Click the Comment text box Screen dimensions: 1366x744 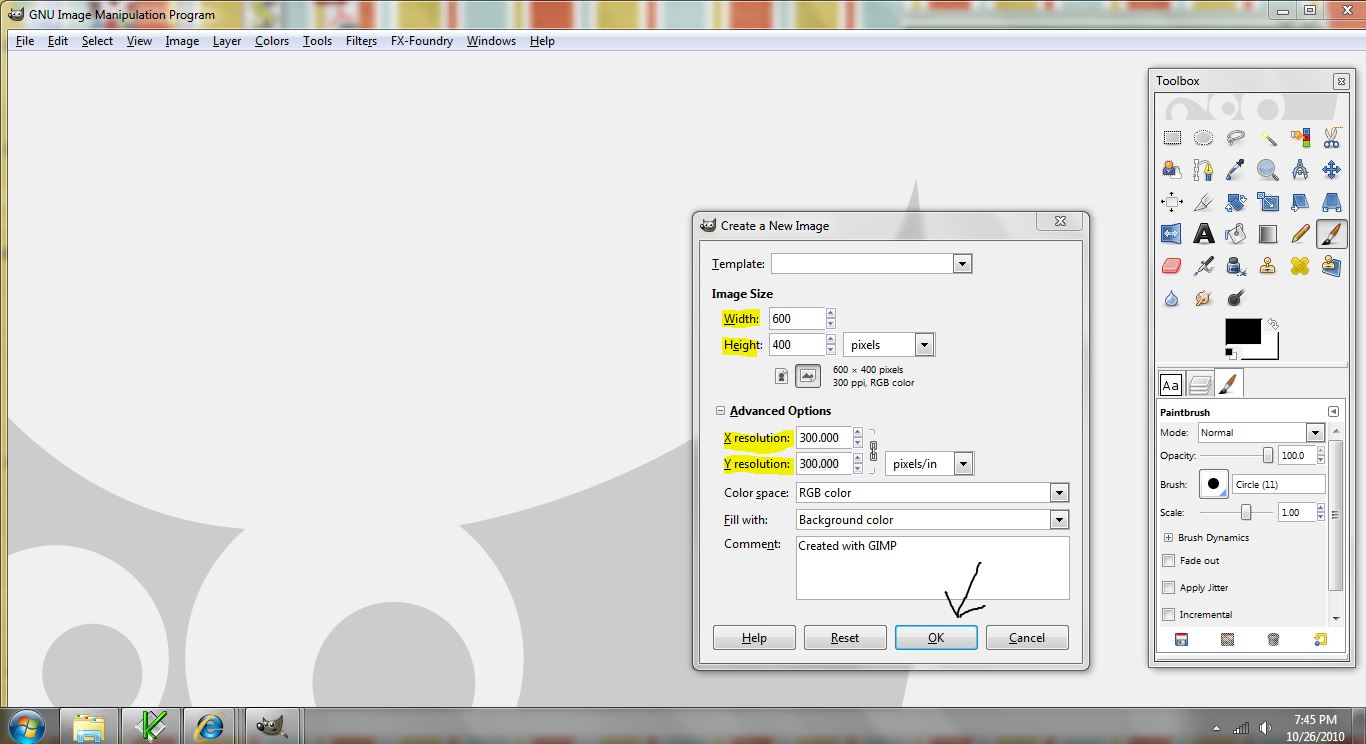(932, 568)
